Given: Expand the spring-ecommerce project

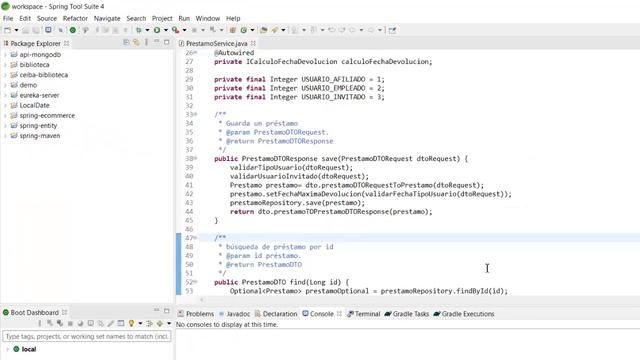Looking at the screenshot, I should (x=5, y=116).
